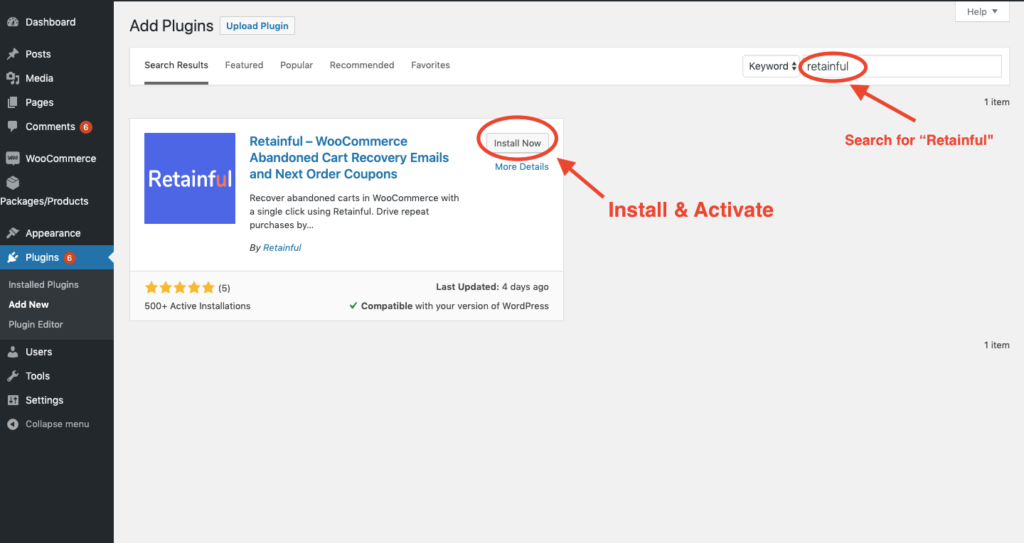Open the Plugin Editor submenu item
The image size is (1024, 543).
tap(36, 324)
